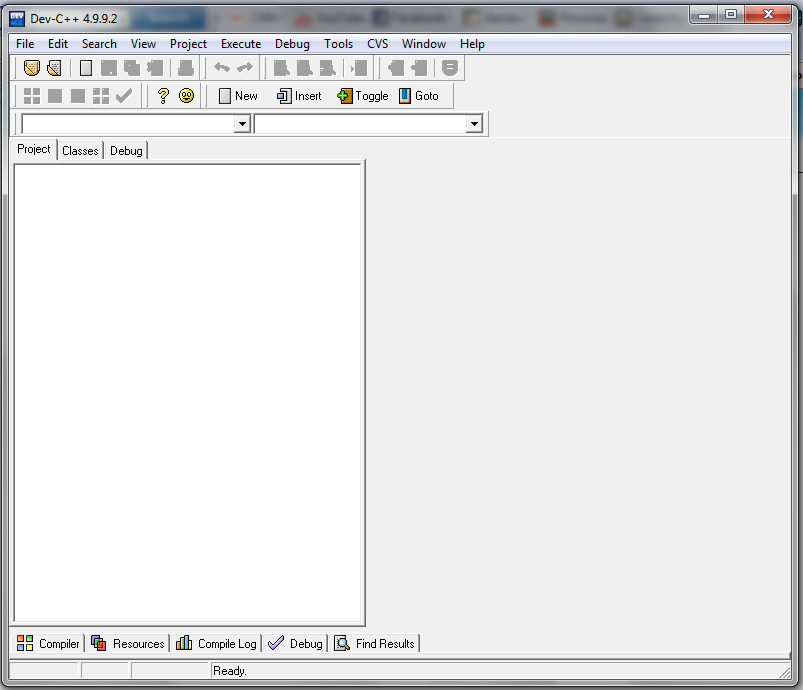Click the New Project toolbar icon
The image size is (803, 690).
(32, 68)
